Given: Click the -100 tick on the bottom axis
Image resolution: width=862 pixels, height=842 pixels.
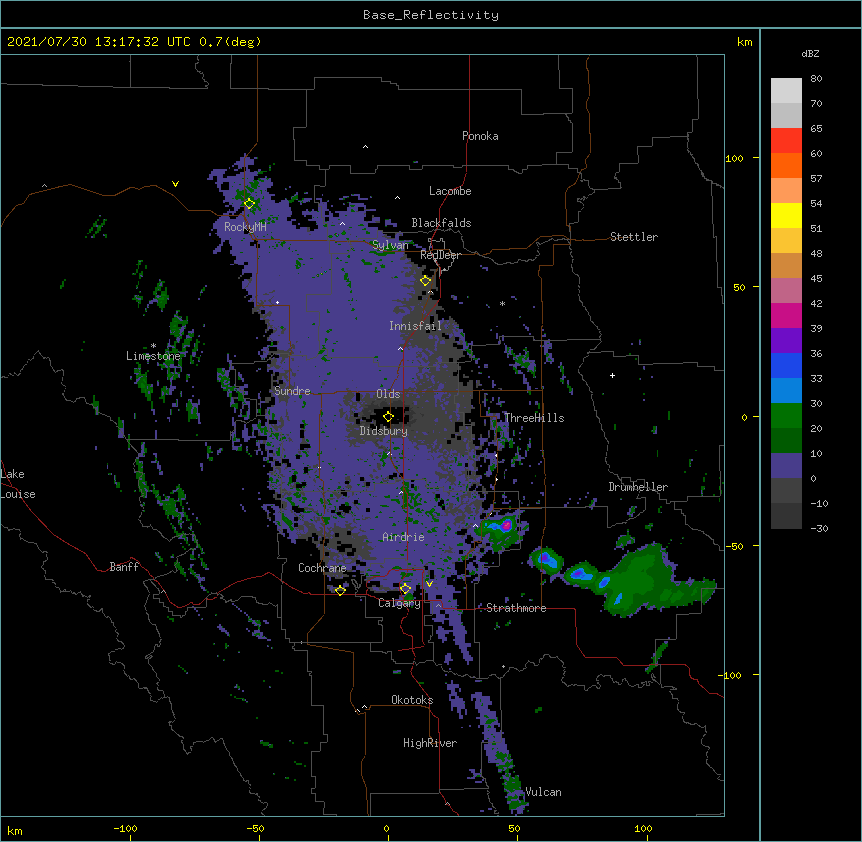Looking at the screenshot, I should (125, 828).
